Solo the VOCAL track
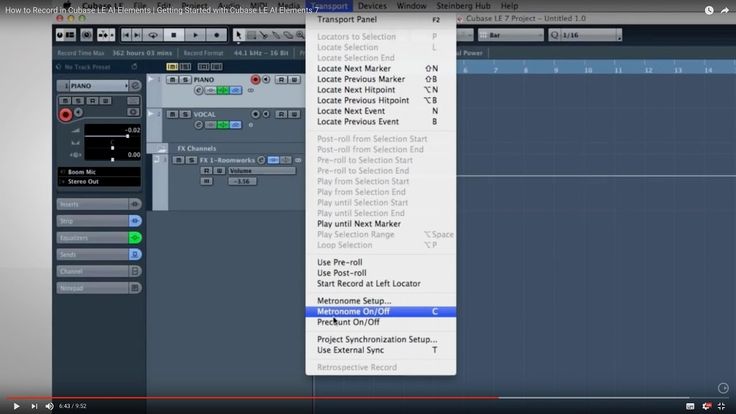Viewport: 736px width, 414px height. coord(185,114)
